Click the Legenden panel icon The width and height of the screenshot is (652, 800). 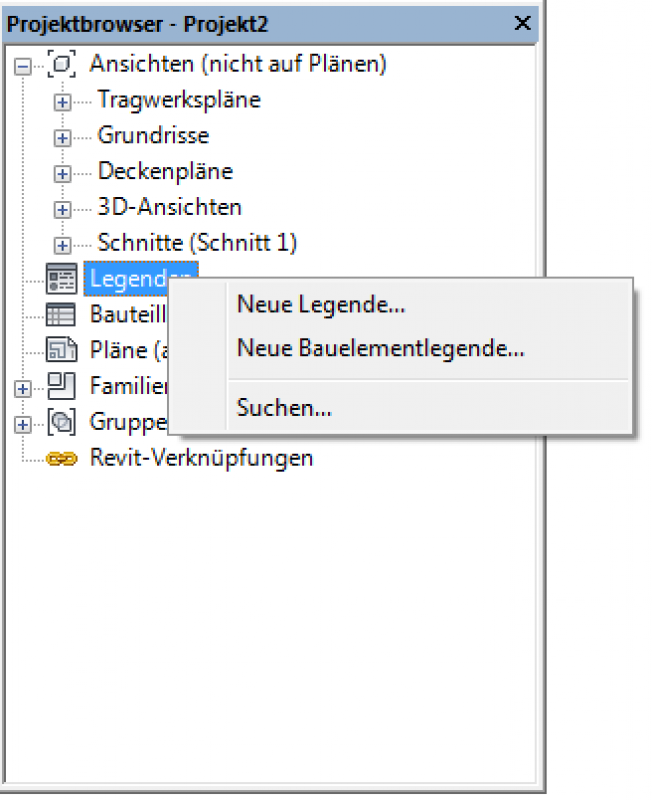click(x=60, y=279)
